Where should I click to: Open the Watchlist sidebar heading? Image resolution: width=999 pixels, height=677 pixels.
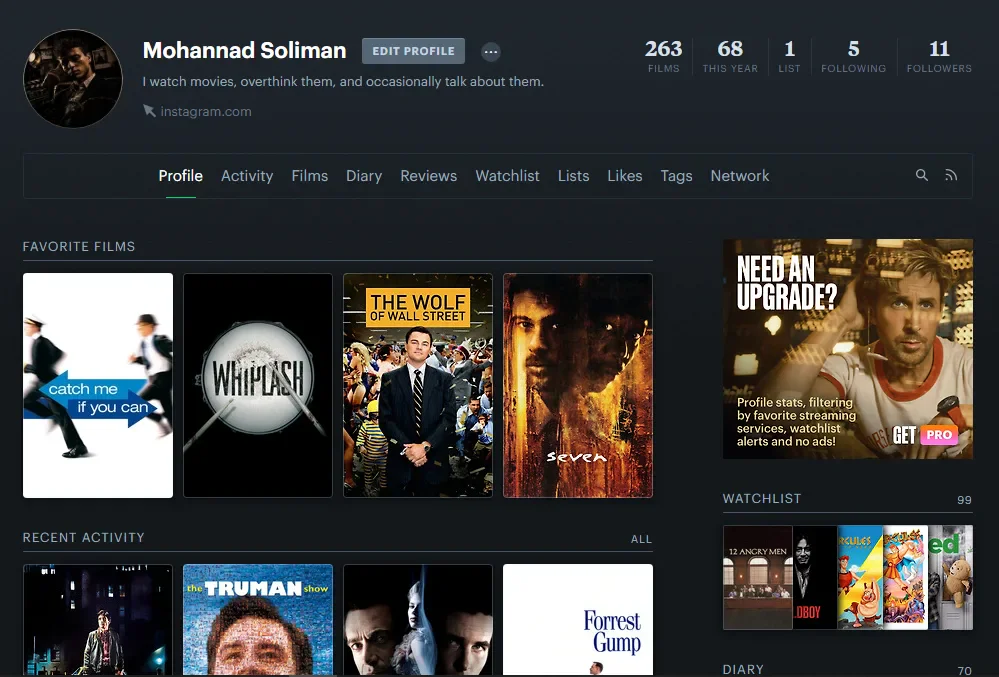pyautogui.click(x=762, y=499)
